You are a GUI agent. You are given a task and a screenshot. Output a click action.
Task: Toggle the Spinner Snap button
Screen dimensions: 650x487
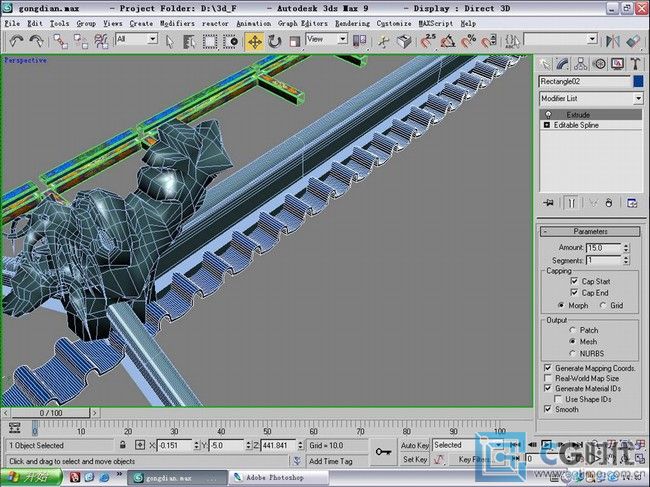click(489, 41)
